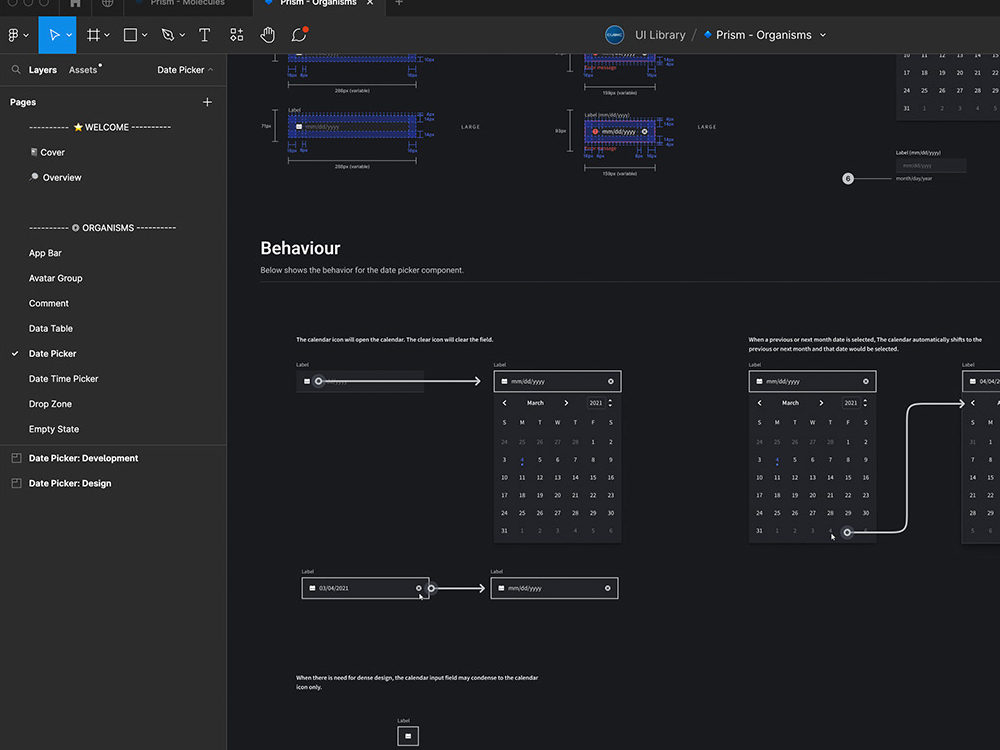Open the Figma main menu icon
The height and width of the screenshot is (750, 1000).
[x=13, y=35]
